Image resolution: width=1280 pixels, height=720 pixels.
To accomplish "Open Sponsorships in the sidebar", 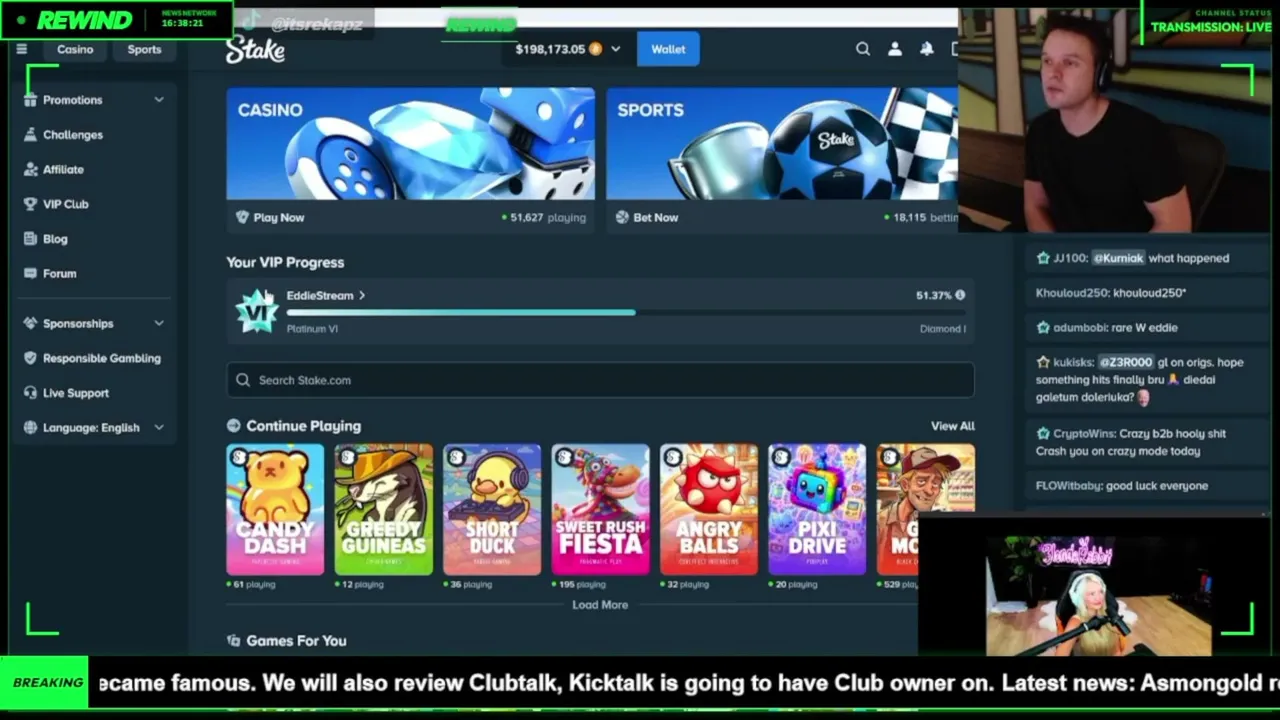I will (78, 324).
